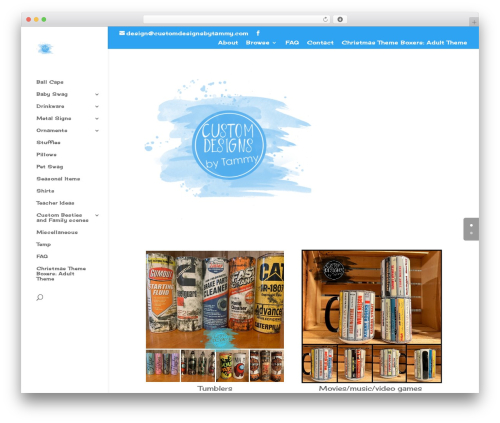
Task: Open a new browser tab with plus
Action: 474,22
